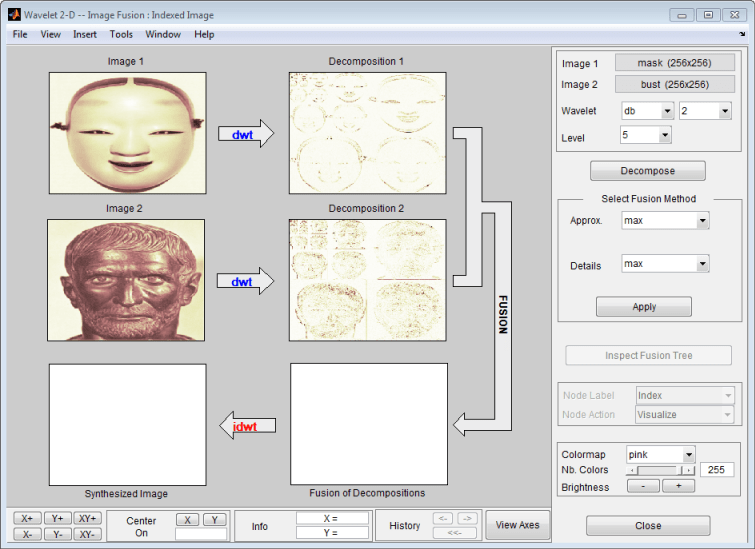The image size is (755, 549).
Task: Click the X+ zoom button
Action: click(x=27, y=518)
